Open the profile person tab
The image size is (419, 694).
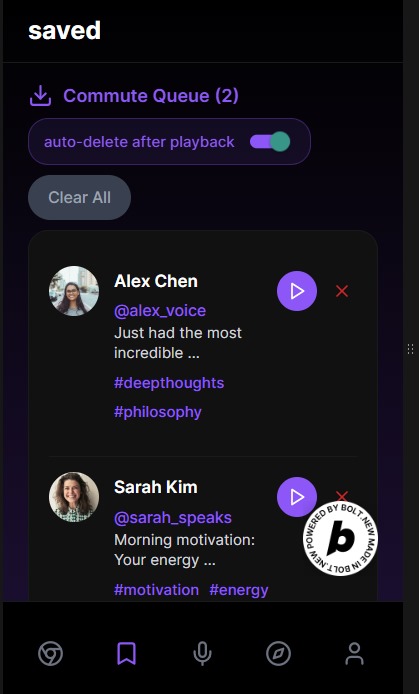[x=354, y=654]
